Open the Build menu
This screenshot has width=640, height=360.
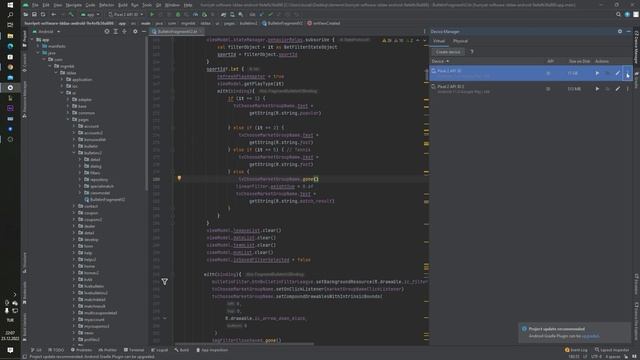[122, 5]
